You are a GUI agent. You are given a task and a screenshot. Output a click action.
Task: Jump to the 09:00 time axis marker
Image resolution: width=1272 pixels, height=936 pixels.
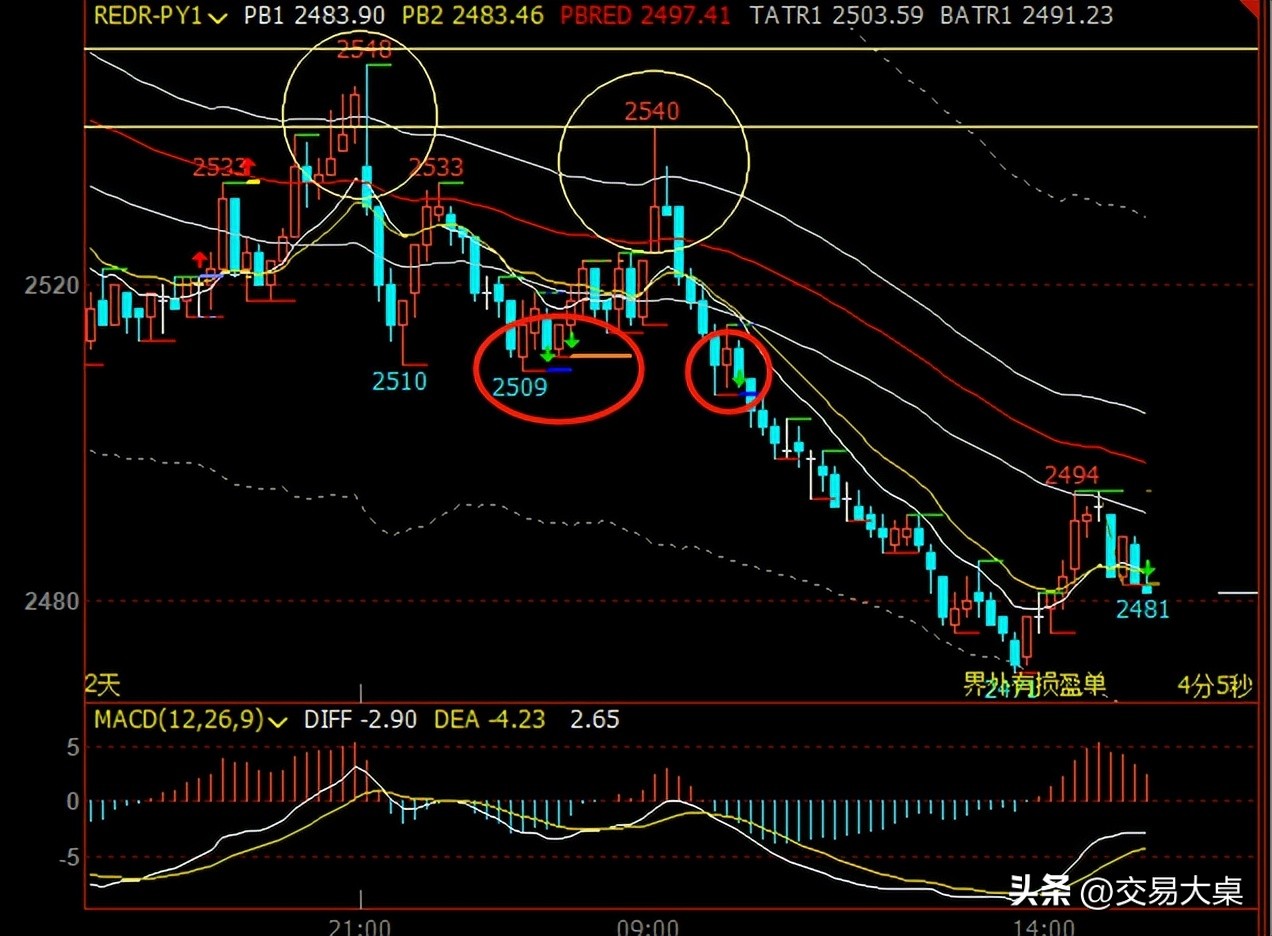[x=647, y=926]
